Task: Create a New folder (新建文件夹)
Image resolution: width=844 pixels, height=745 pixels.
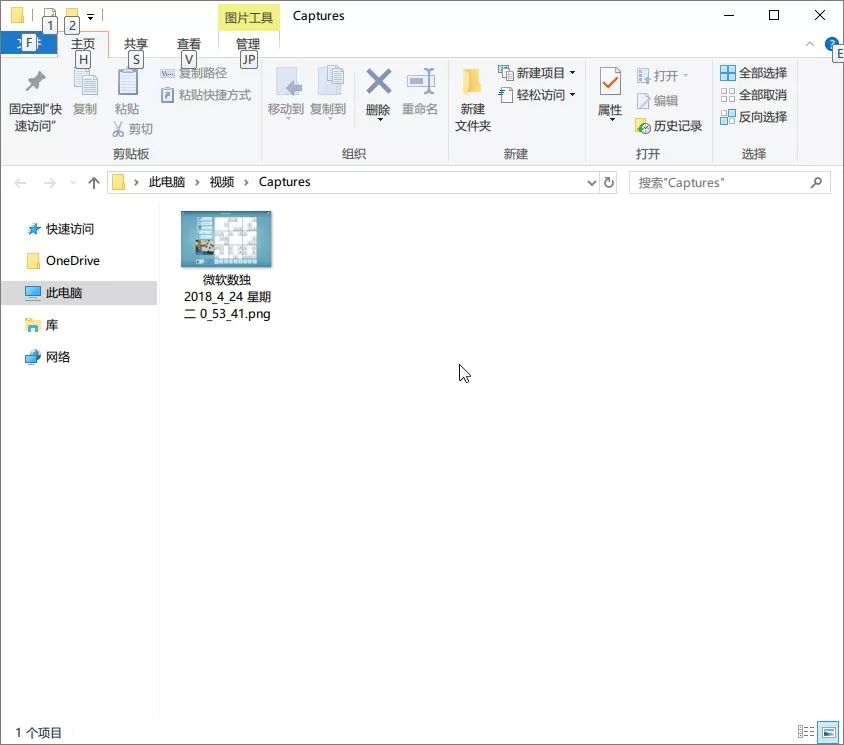Action: pos(473,100)
